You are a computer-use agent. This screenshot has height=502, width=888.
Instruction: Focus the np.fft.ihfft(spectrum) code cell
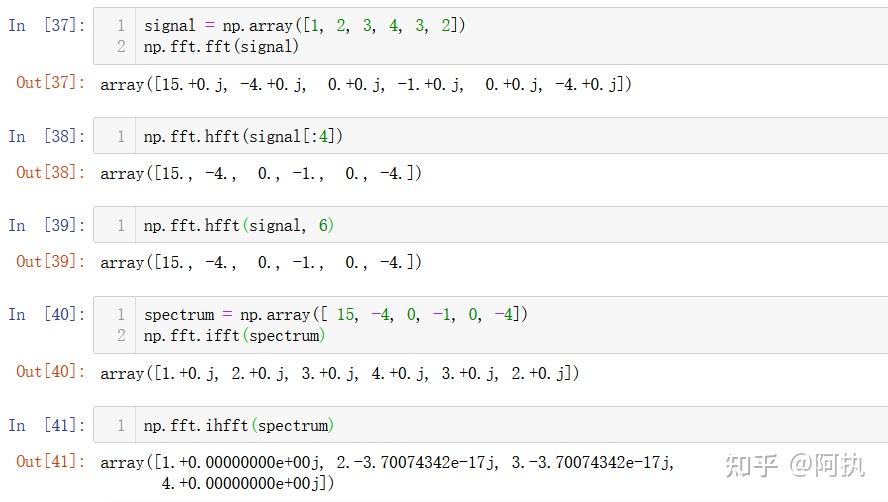(x=490, y=424)
